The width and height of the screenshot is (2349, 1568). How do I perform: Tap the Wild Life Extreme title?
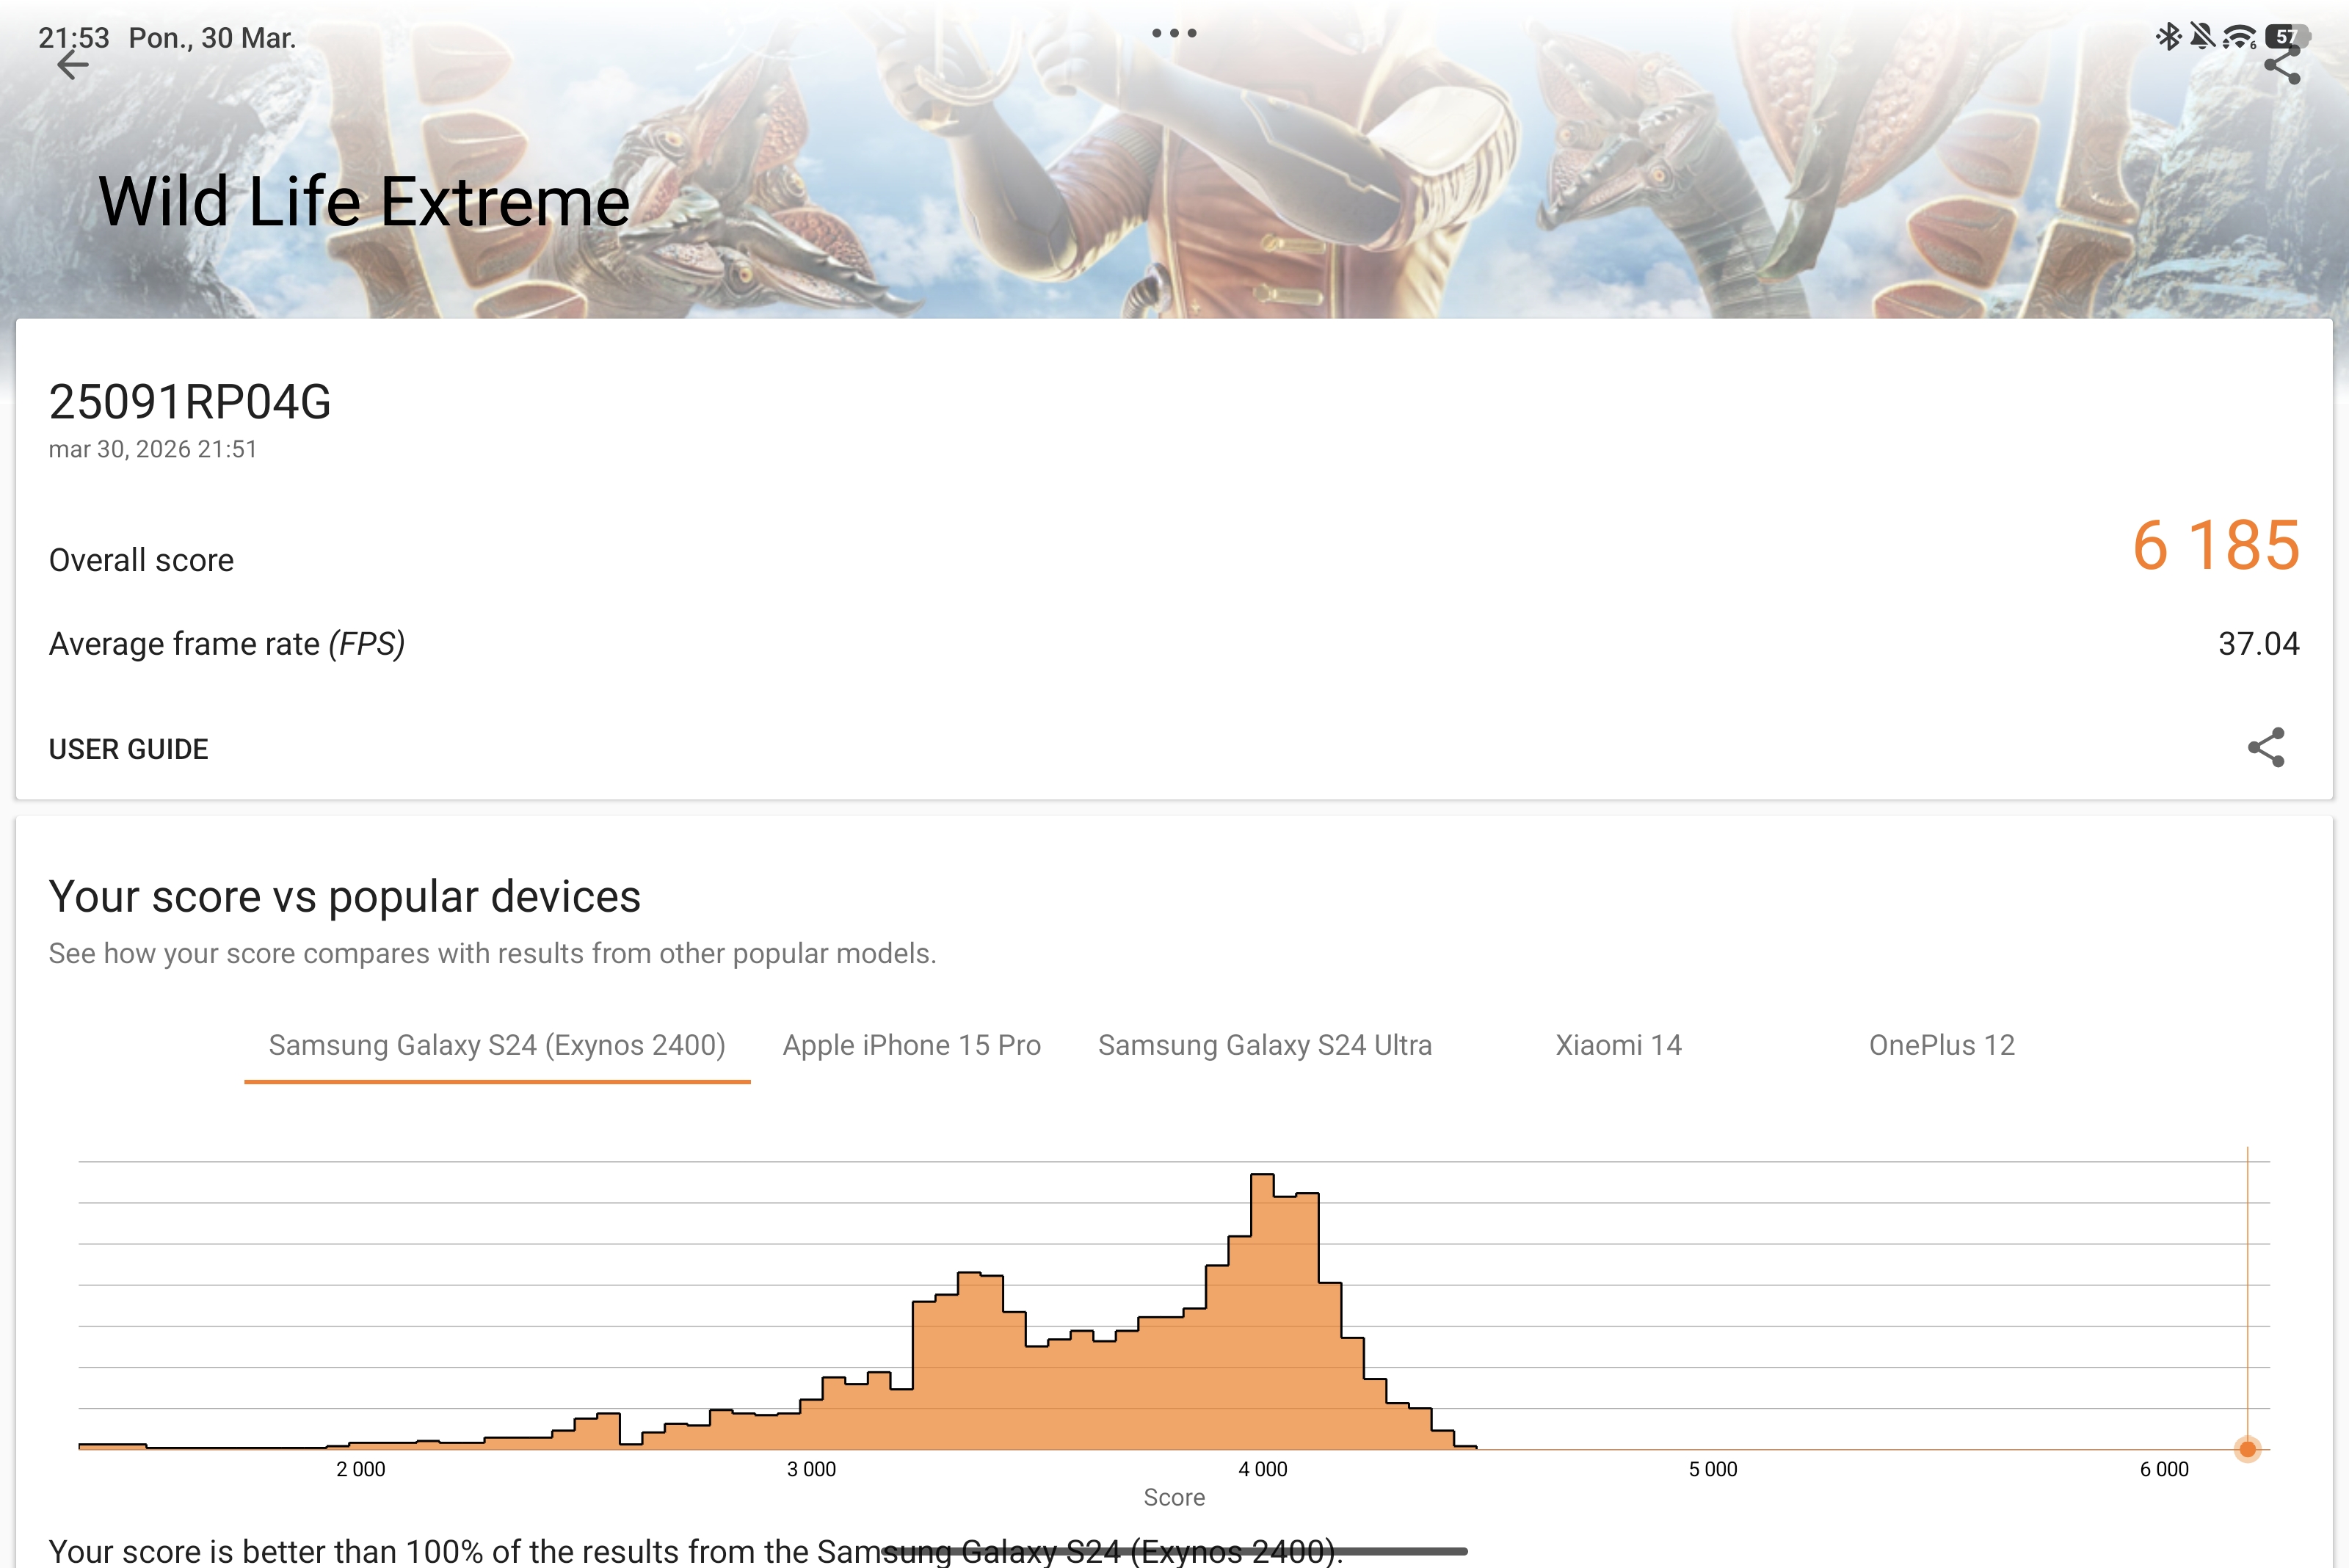tap(365, 202)
